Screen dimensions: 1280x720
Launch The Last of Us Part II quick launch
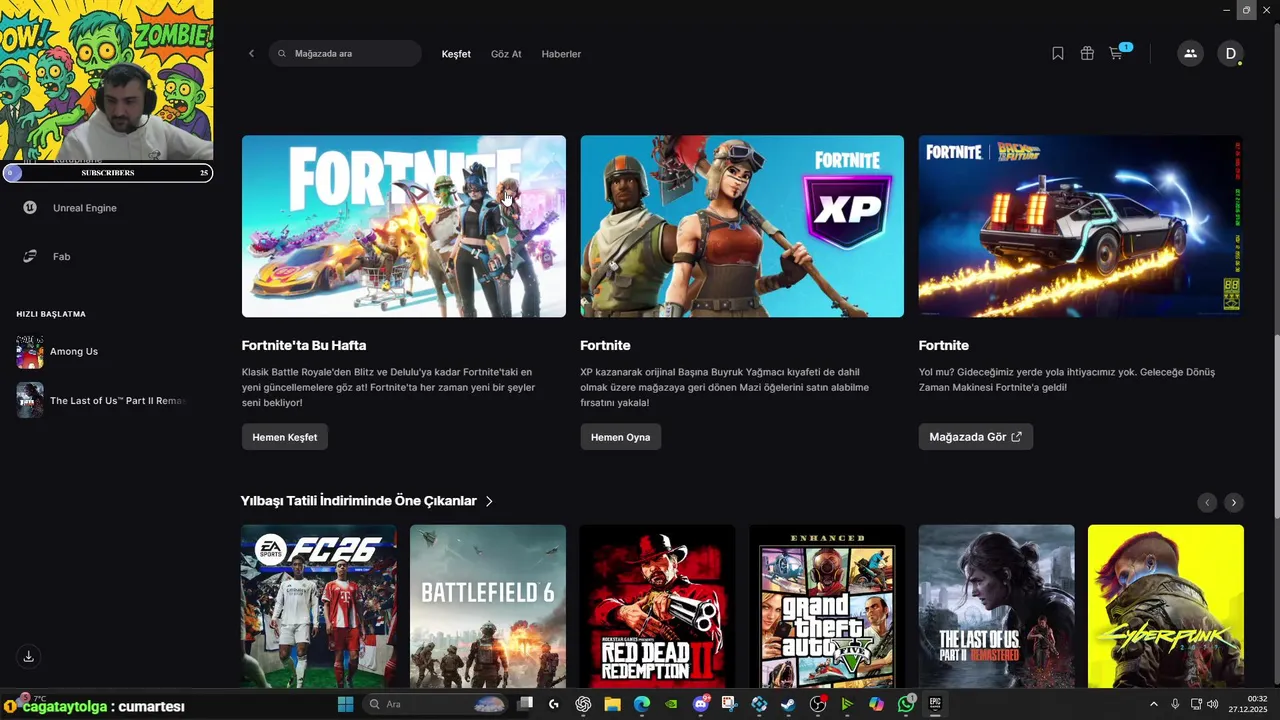(x=101, y=401)
